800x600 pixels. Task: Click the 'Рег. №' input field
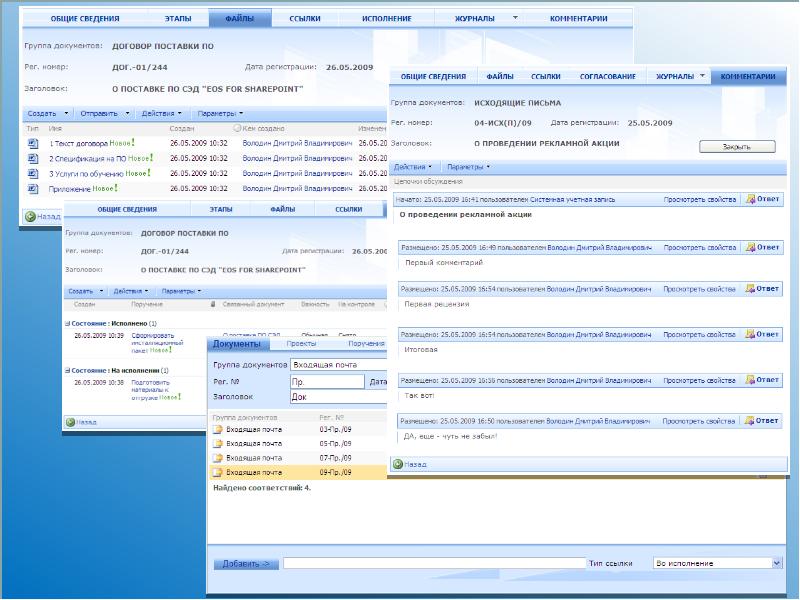(x=326, y=381)
